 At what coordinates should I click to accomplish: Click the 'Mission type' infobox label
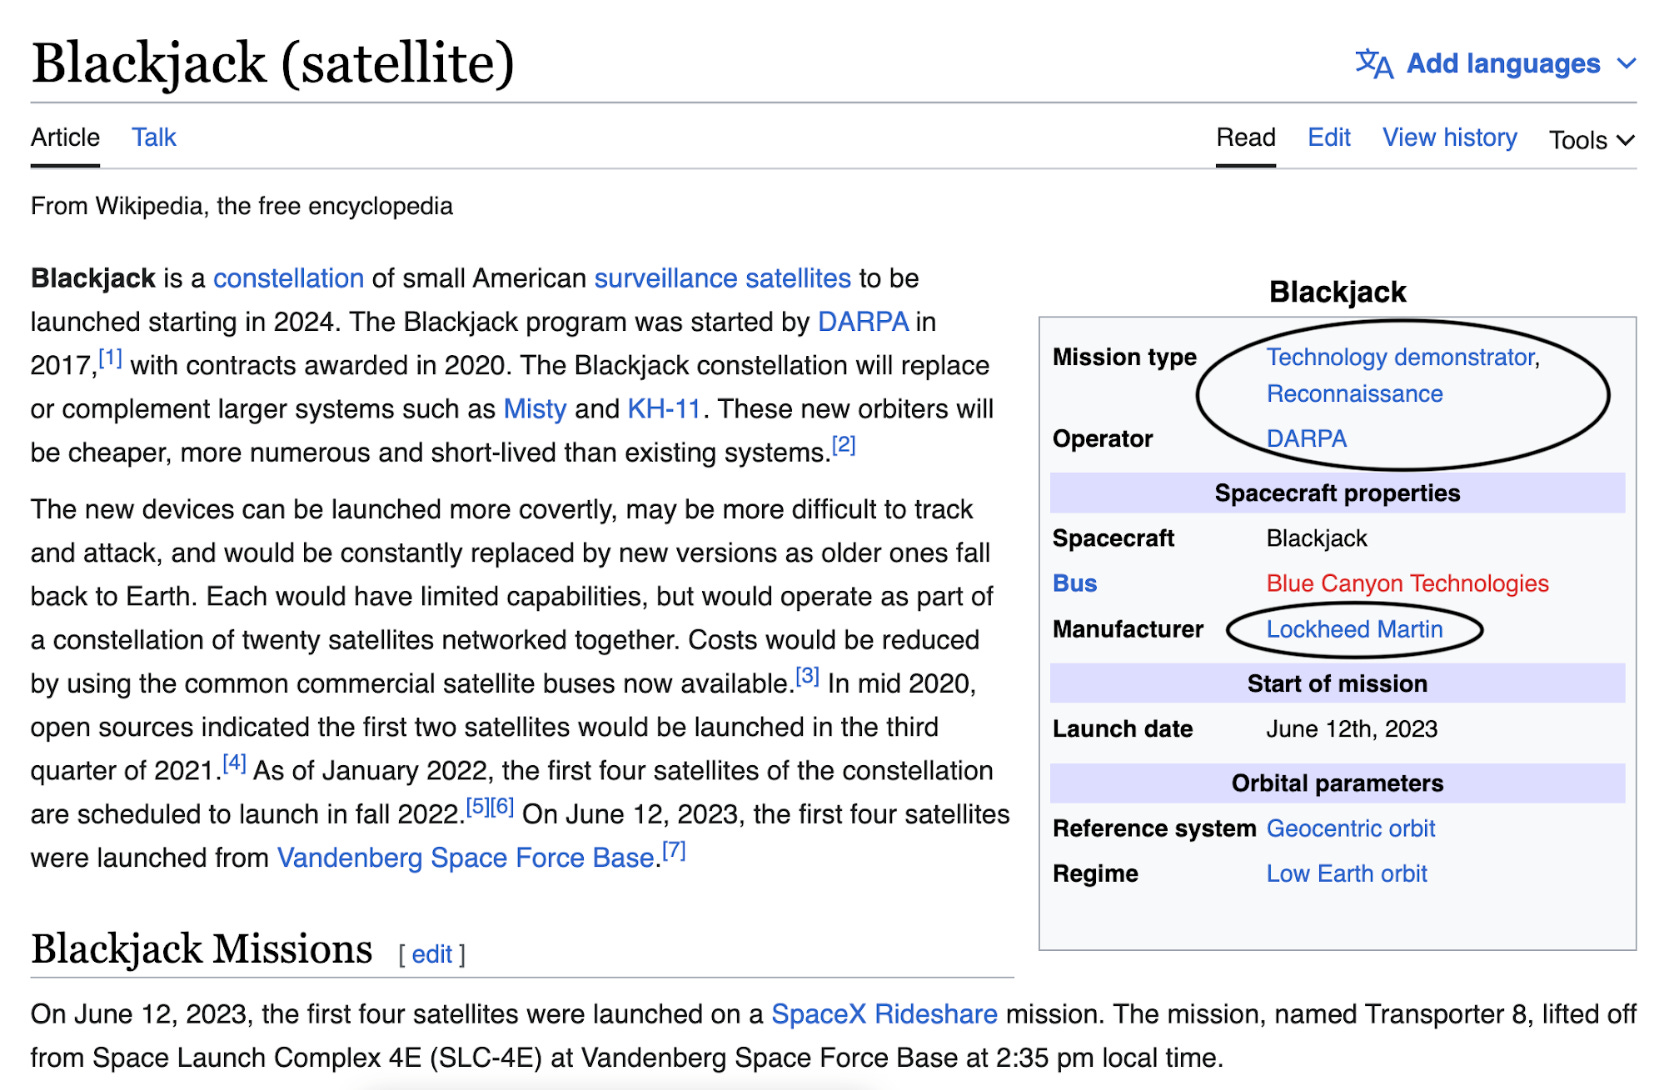tap(1124, 357)
